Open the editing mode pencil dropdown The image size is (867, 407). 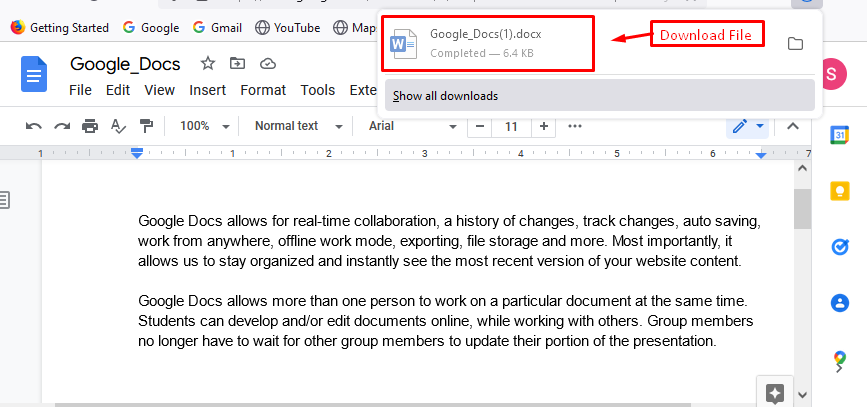coord(748,127)
